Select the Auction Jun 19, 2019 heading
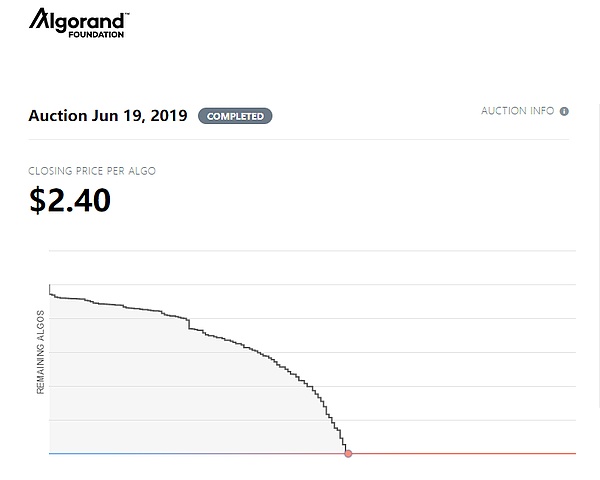Image resolution: width=600 pixels, height=480 pixels. pos(108,116)
